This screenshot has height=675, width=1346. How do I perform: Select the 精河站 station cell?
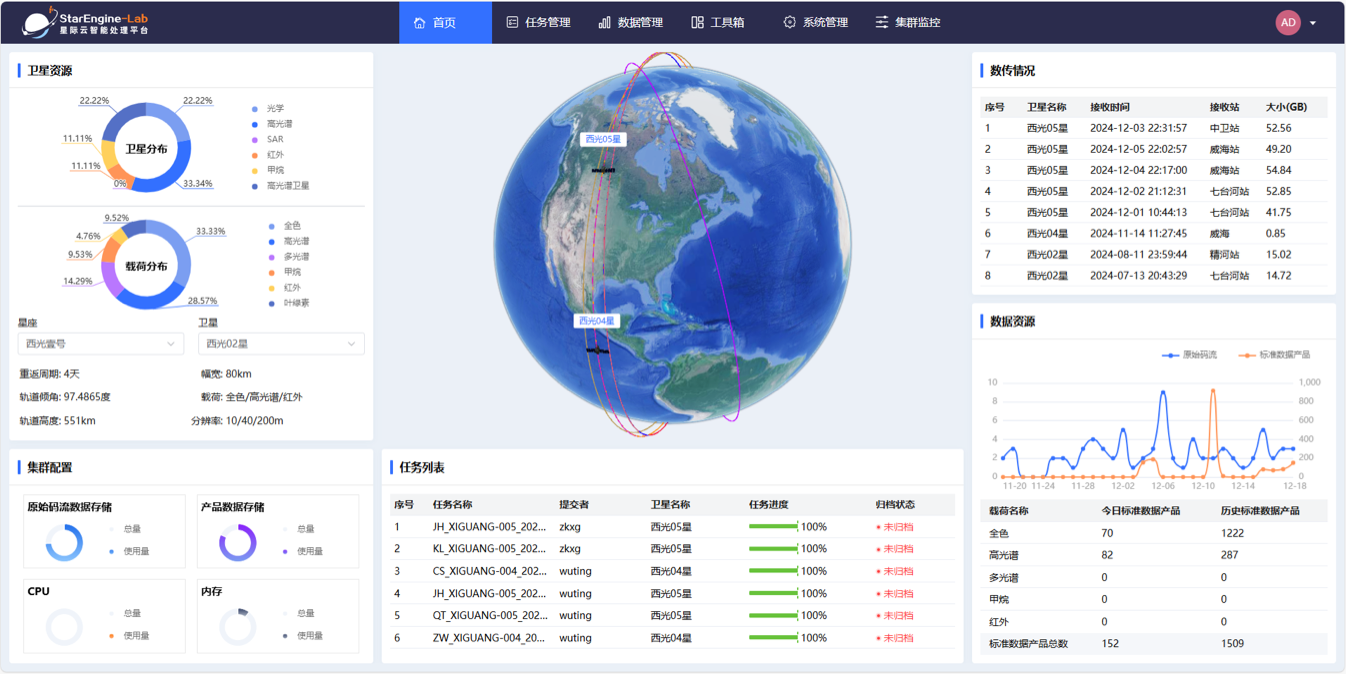1224,254
